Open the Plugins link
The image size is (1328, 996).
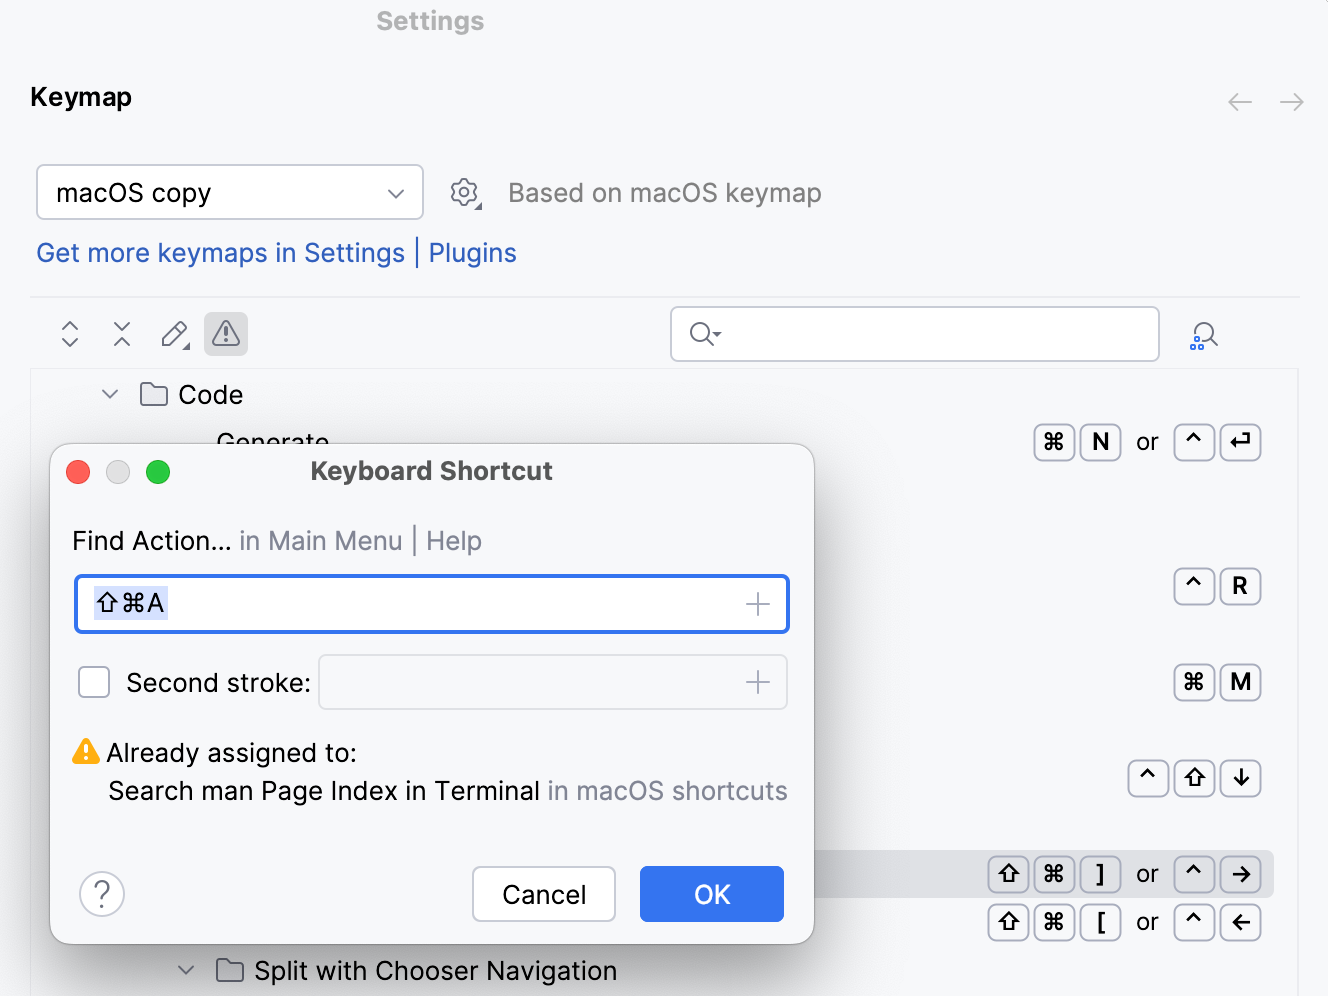pos(472,252)
